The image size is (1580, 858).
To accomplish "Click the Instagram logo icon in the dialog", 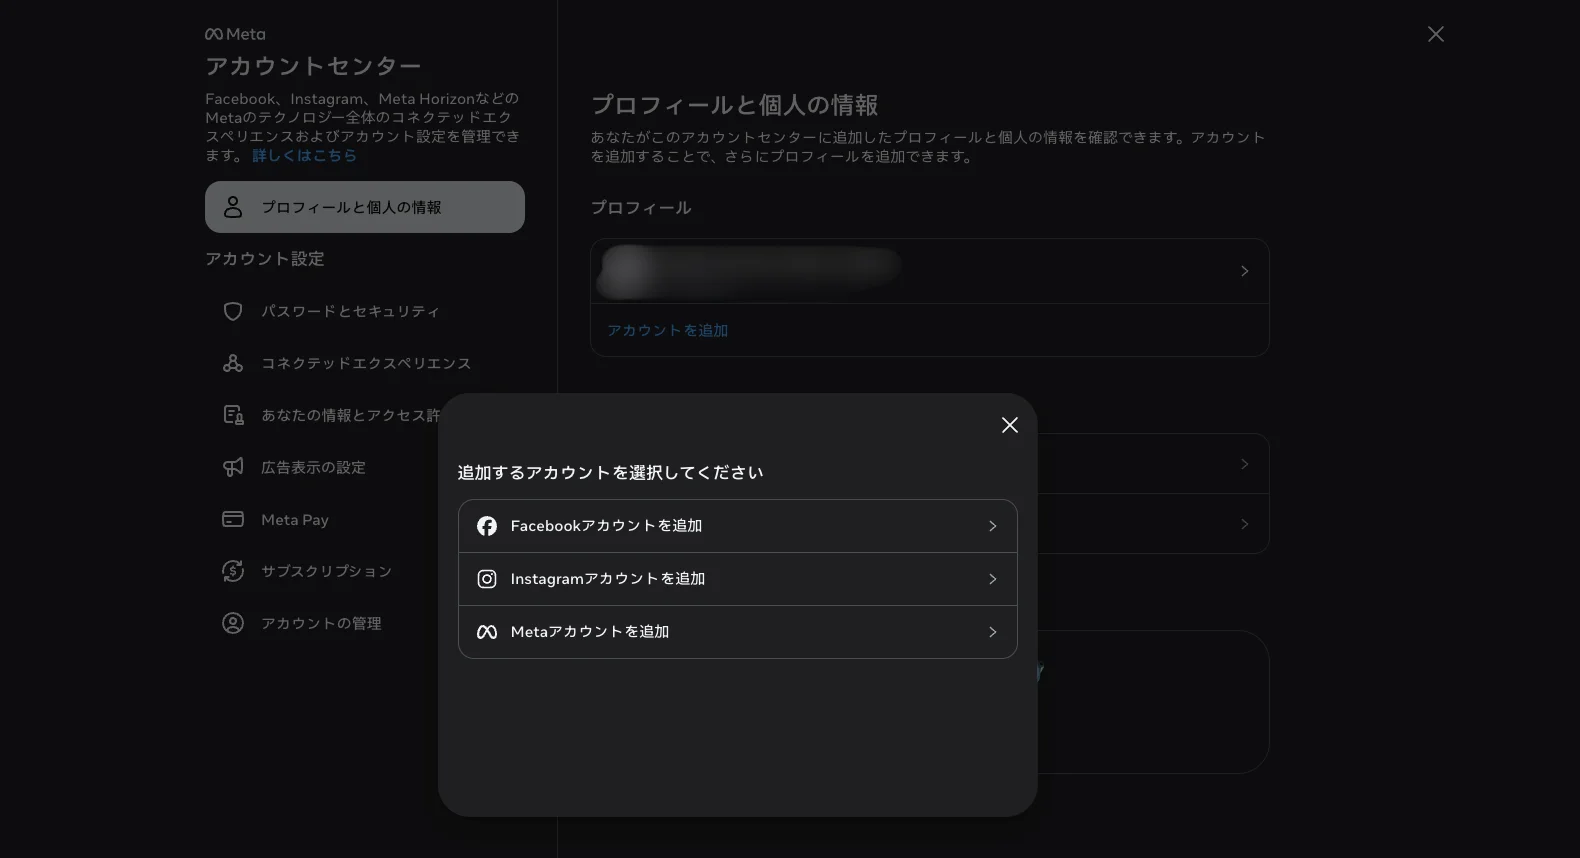I will pos(487,579).
